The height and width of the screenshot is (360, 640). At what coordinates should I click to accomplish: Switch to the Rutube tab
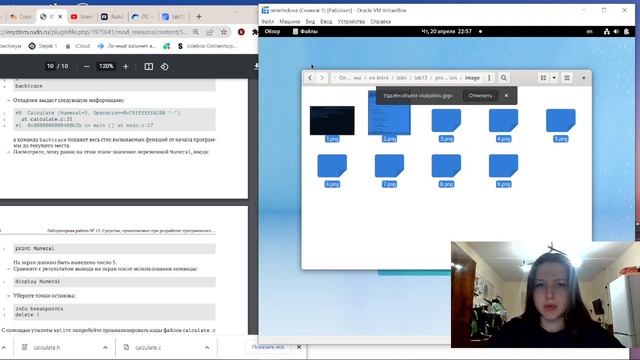(112, 17)
